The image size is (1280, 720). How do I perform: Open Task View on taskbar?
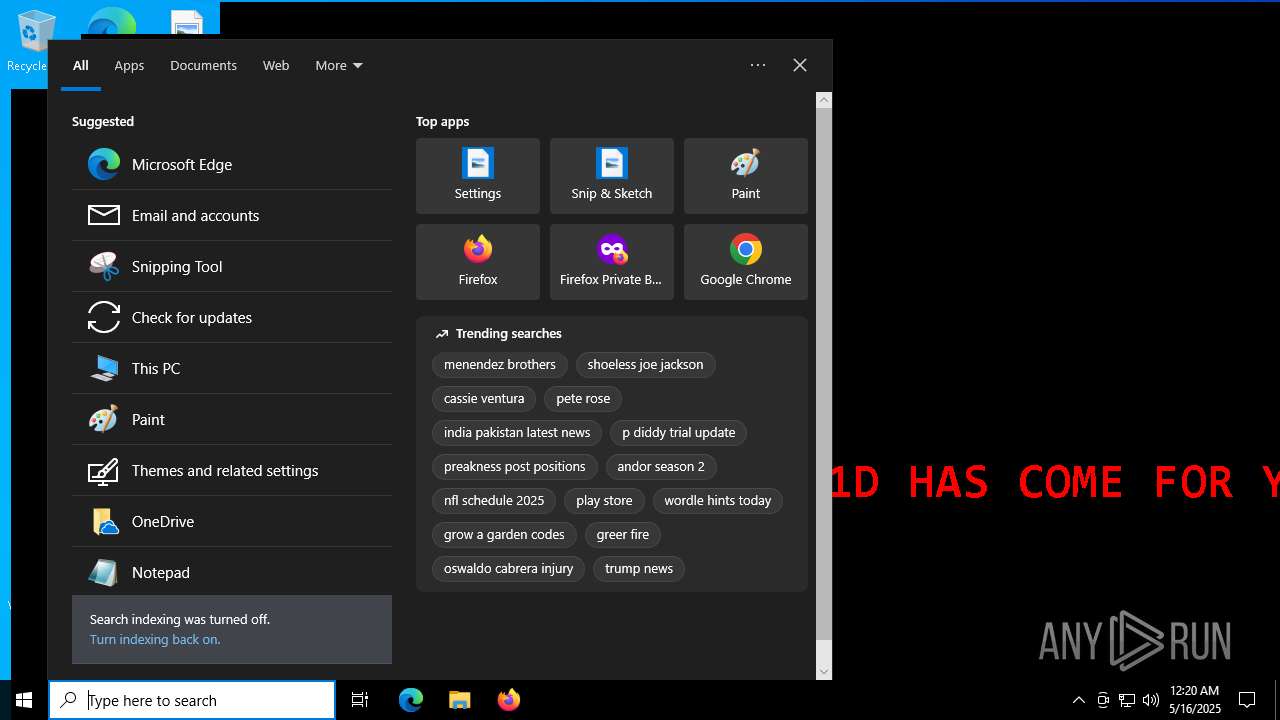(360, 700)
